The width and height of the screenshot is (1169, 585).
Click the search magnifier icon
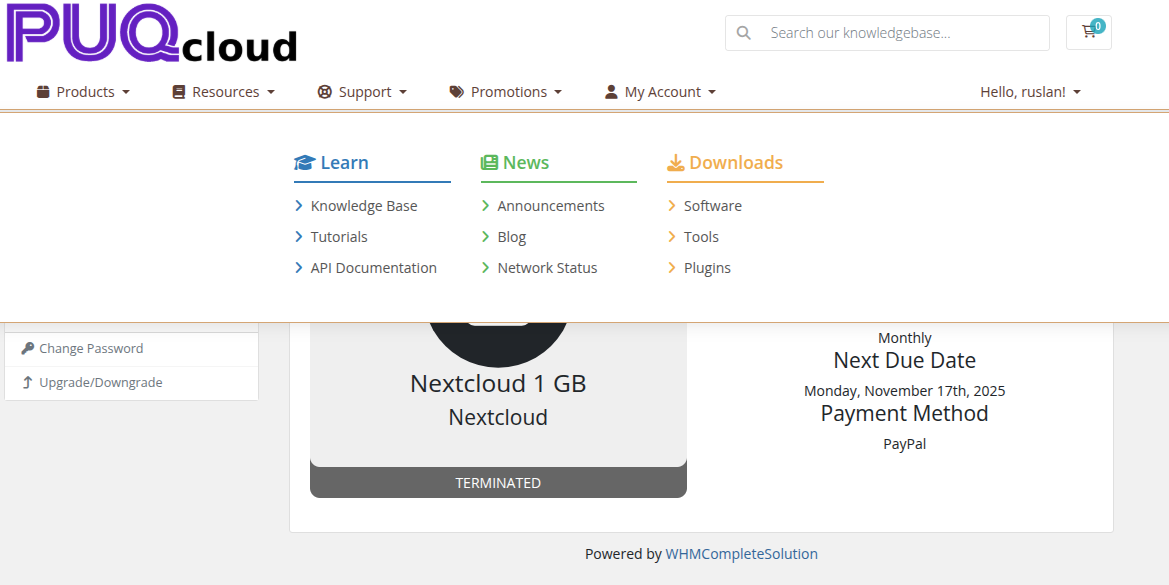pos(744,33)
